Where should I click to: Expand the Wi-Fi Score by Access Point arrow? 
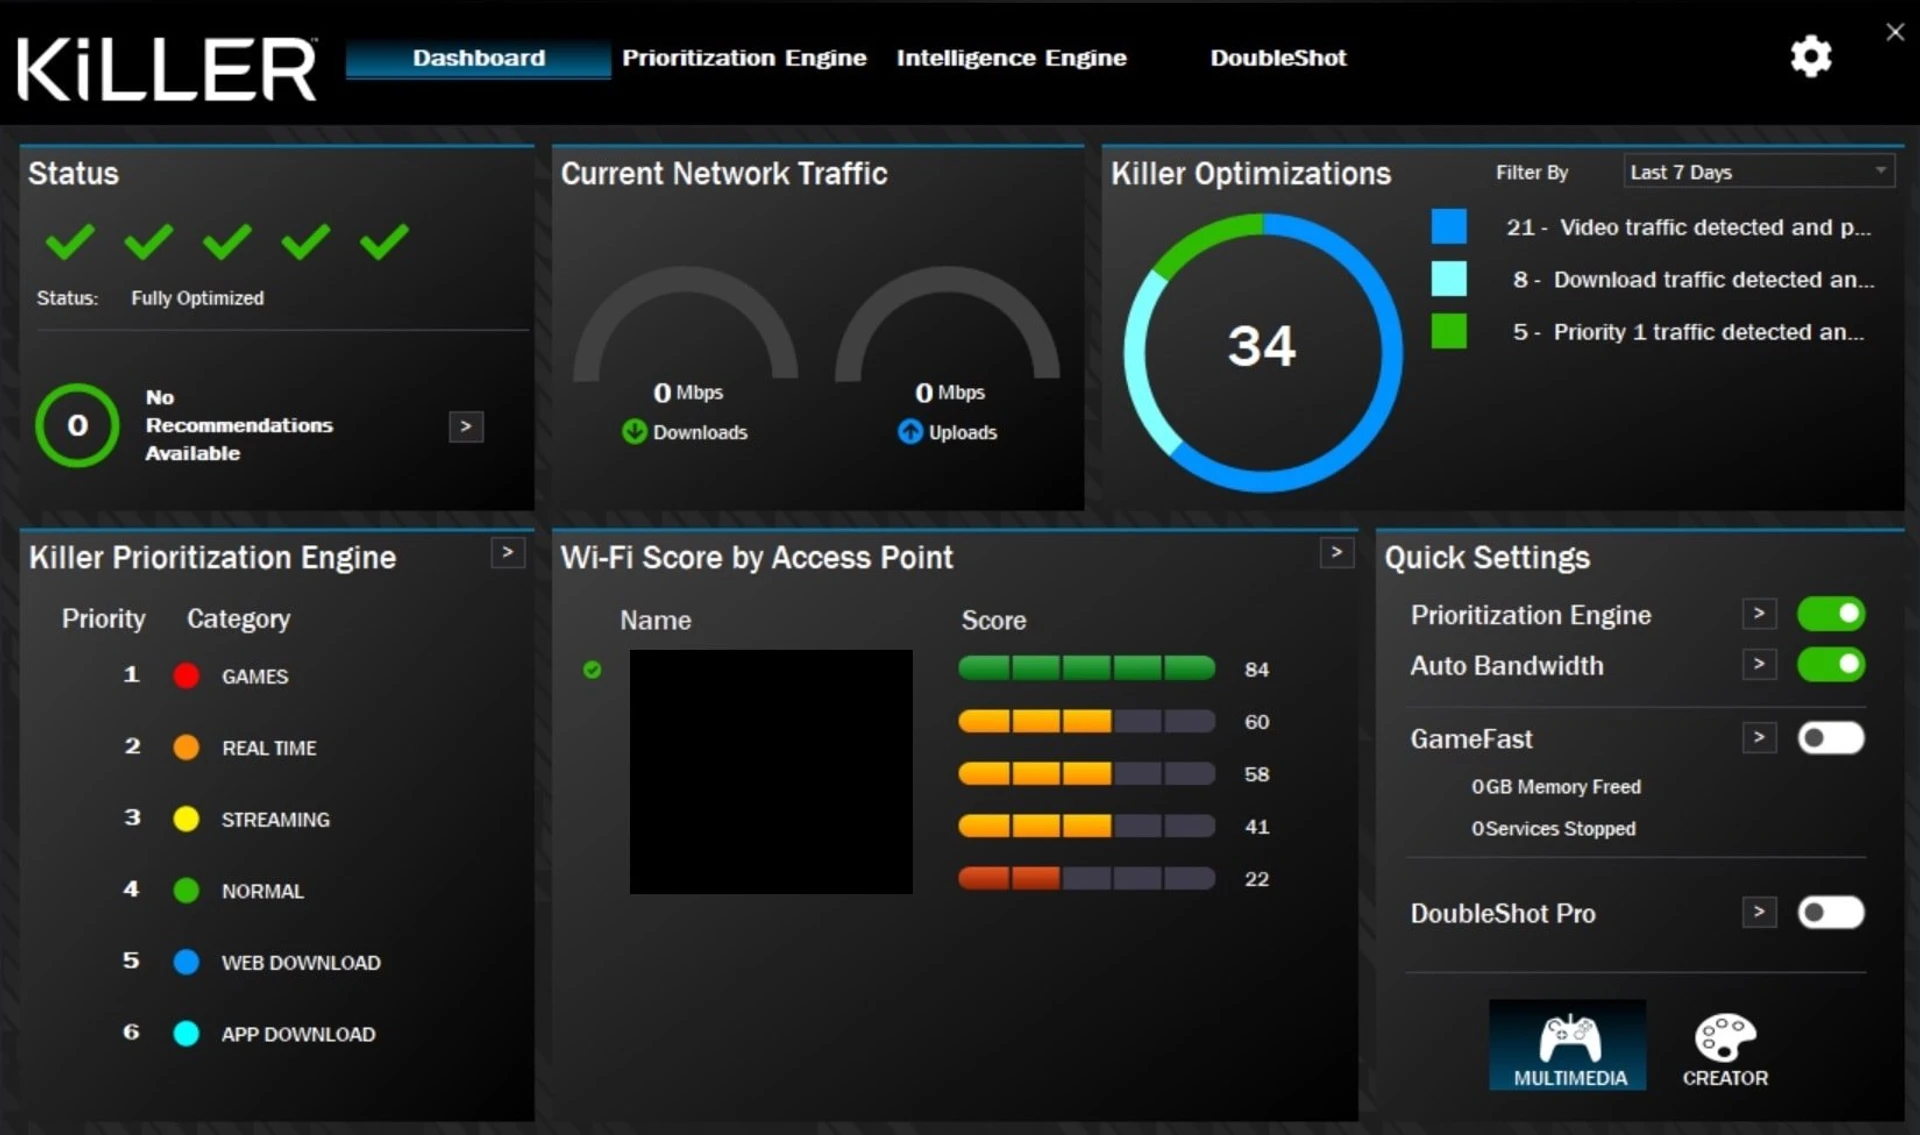pyautogui.click(x=1337, y=552)
